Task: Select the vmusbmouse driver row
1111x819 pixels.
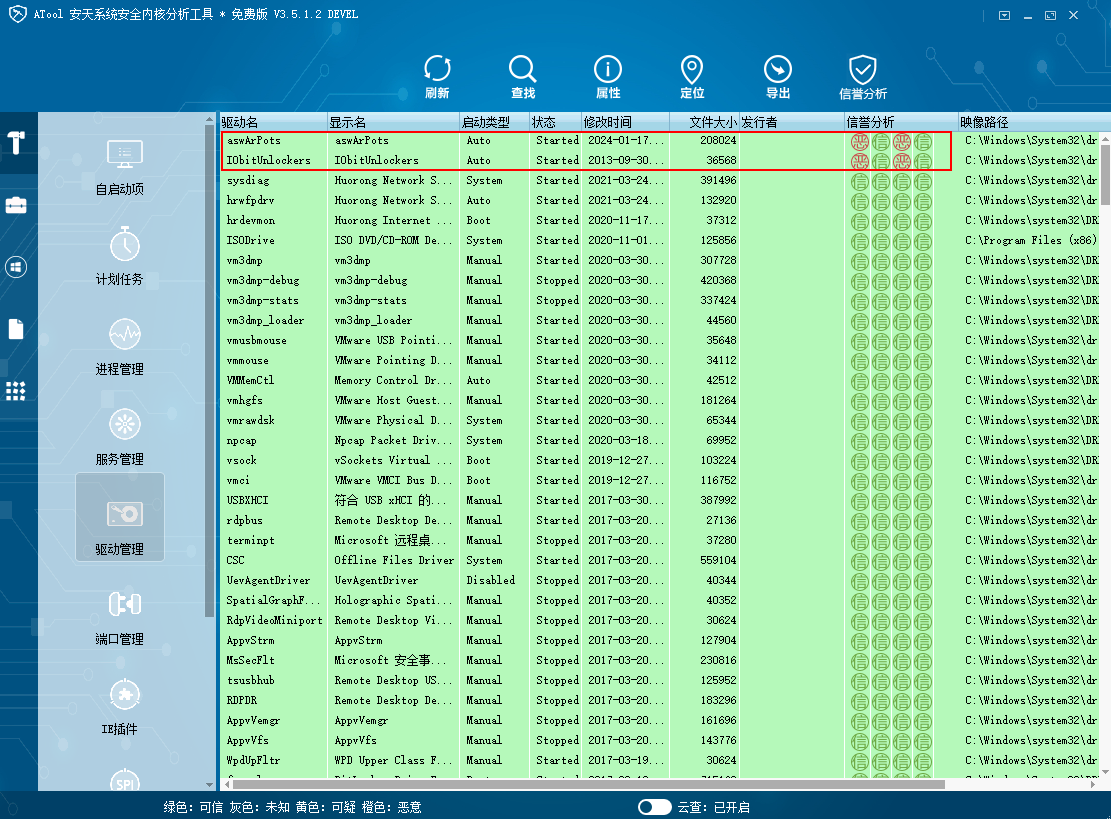Action: pos(659,340)
